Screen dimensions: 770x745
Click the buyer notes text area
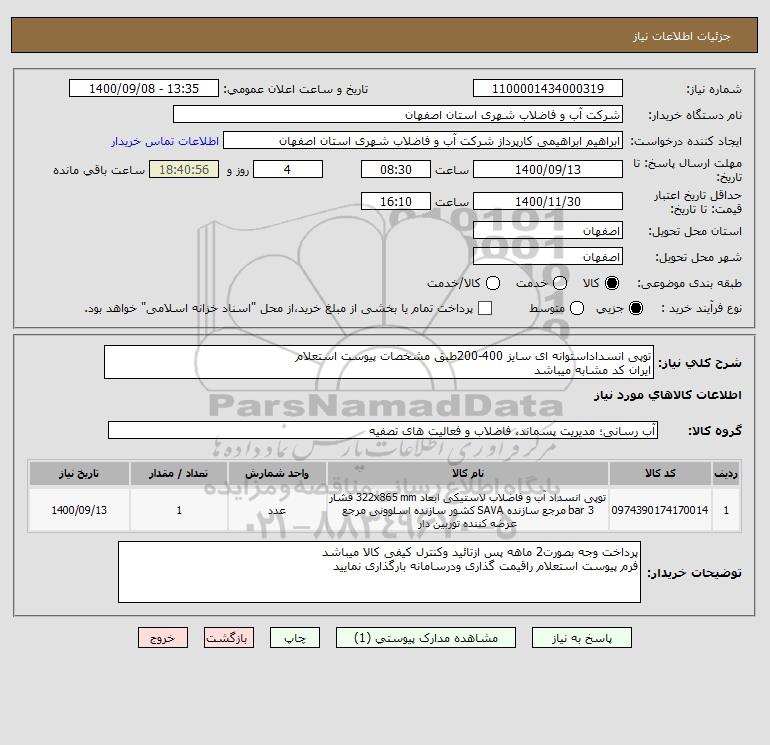379,572
